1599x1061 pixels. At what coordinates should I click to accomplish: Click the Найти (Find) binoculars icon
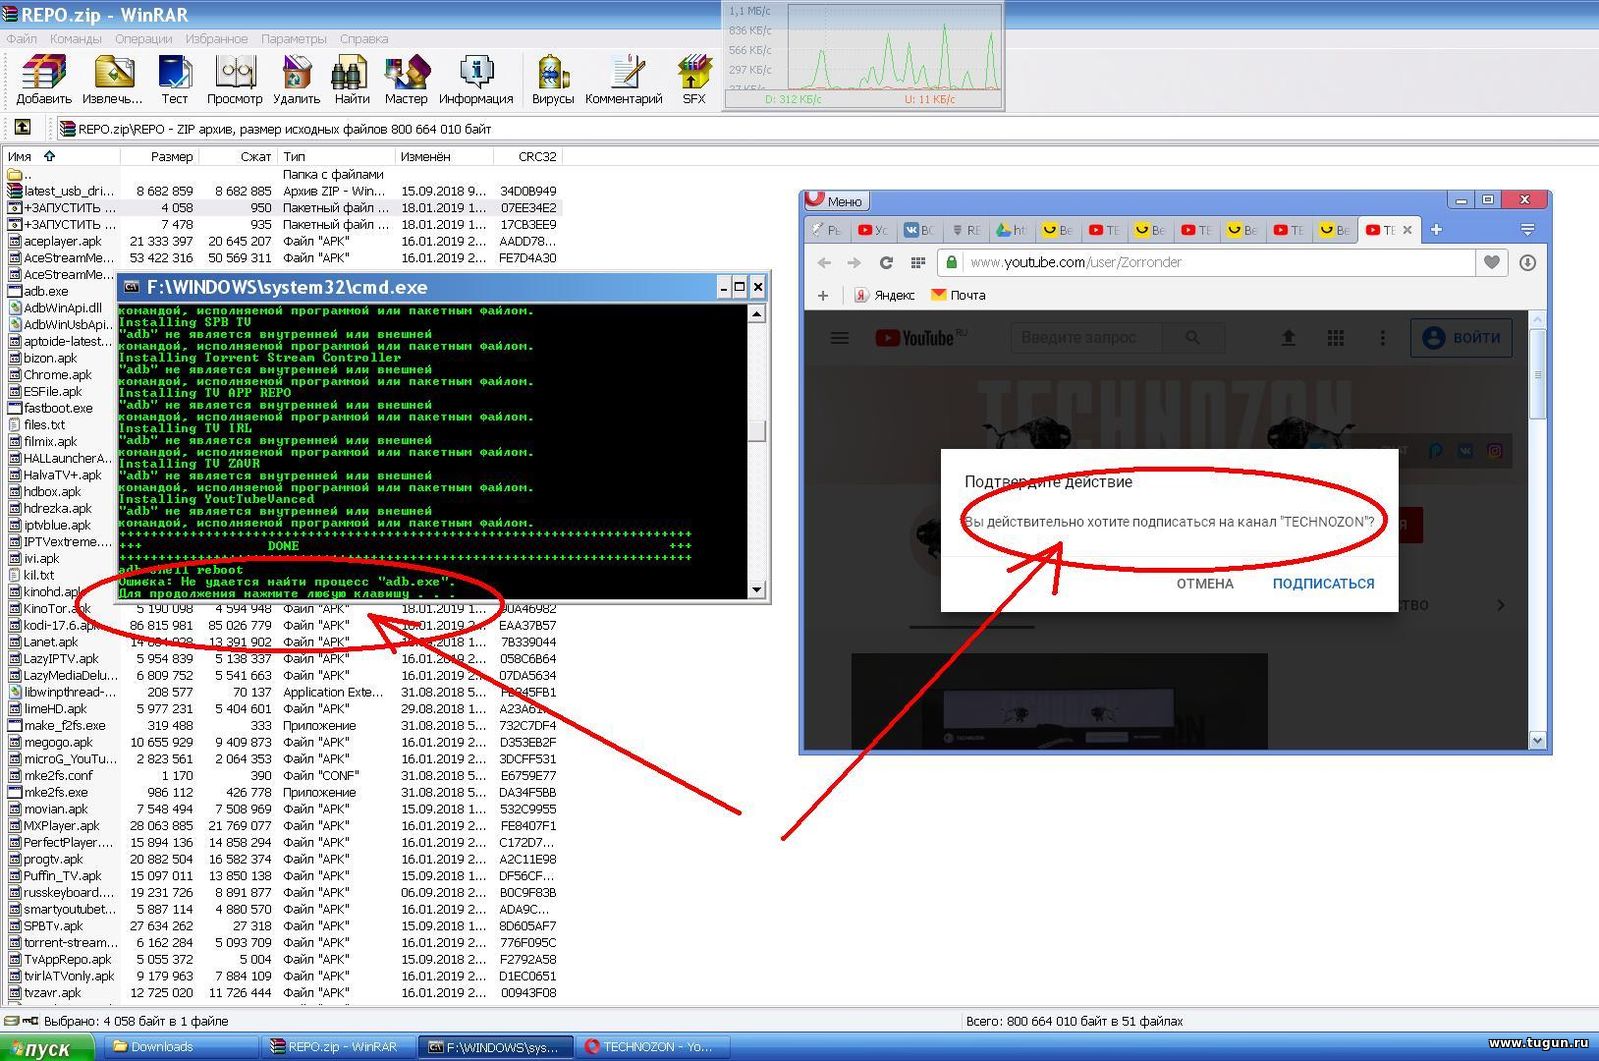351,80
